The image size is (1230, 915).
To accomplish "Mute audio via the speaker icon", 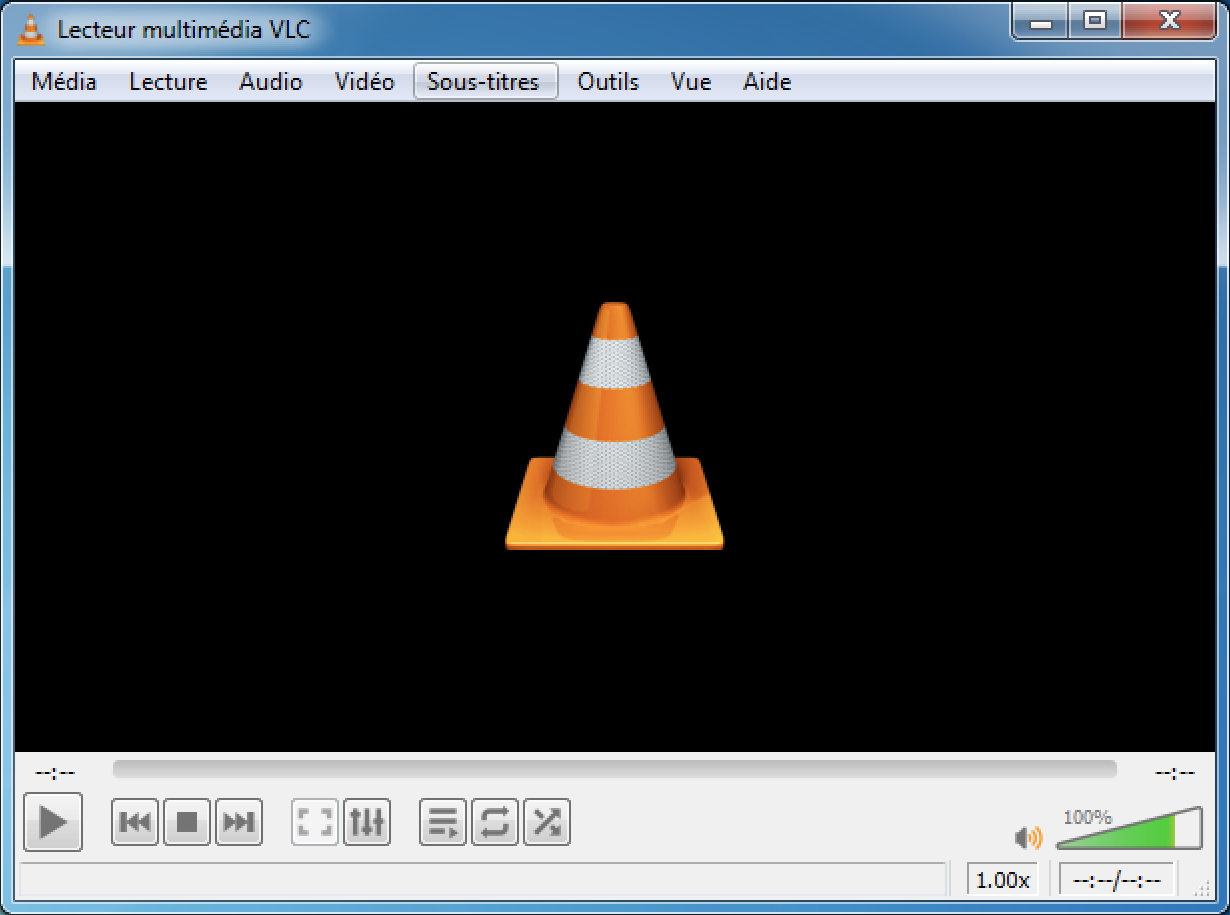I will 1028,837.
